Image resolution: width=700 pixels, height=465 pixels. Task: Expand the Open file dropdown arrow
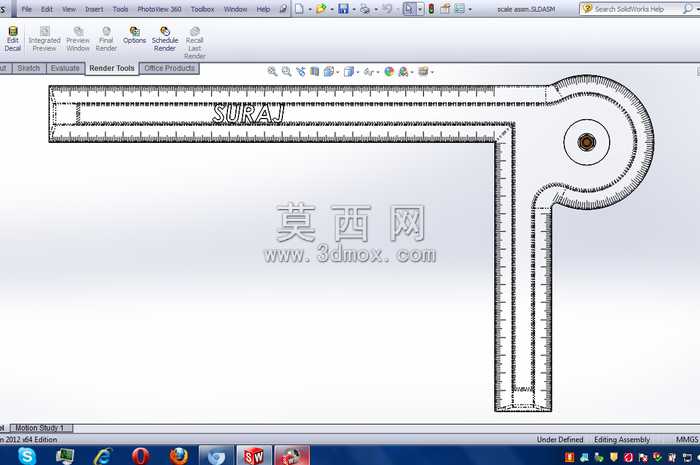(x=332, y=9)
